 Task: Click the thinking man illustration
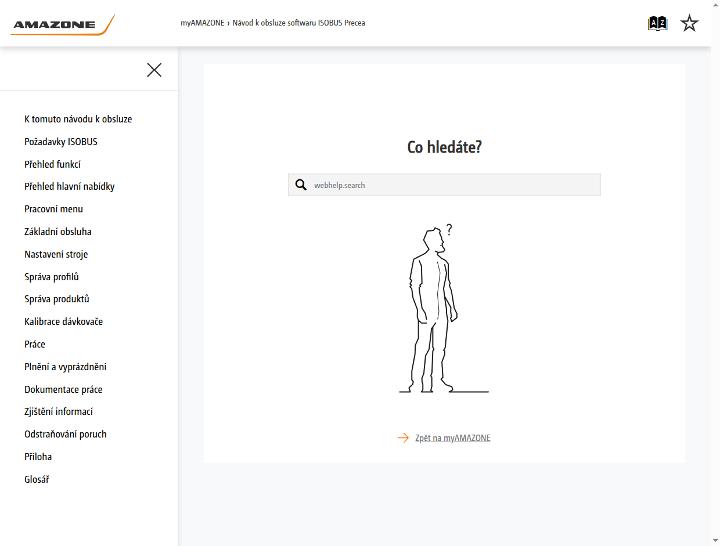click(x=444, y=309)
